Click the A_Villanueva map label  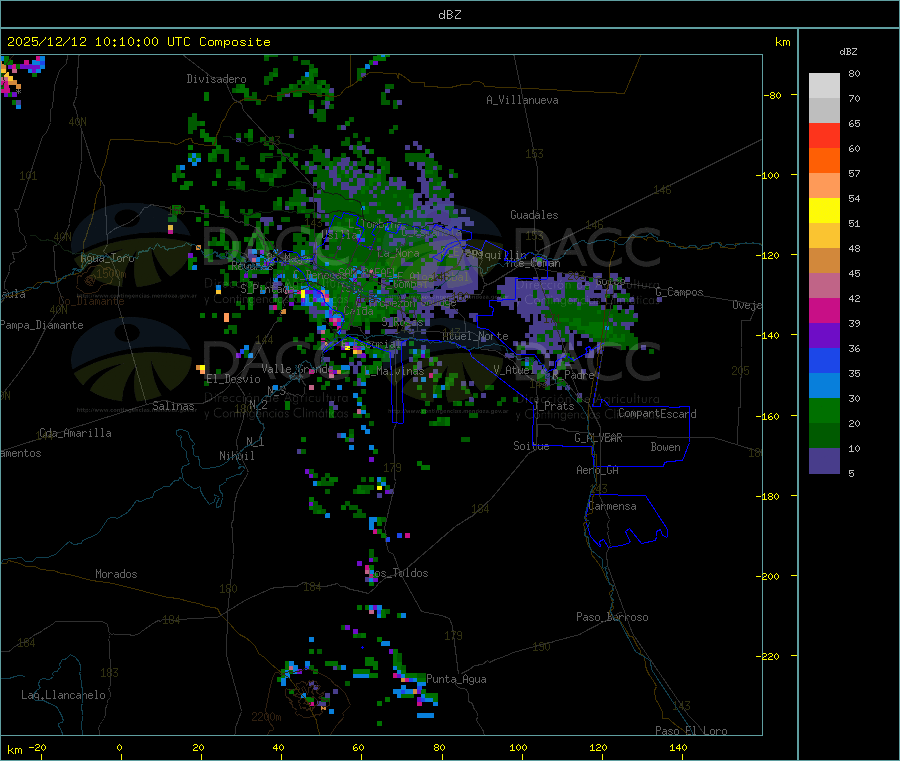pyautogui.click(x=522, y=100)
